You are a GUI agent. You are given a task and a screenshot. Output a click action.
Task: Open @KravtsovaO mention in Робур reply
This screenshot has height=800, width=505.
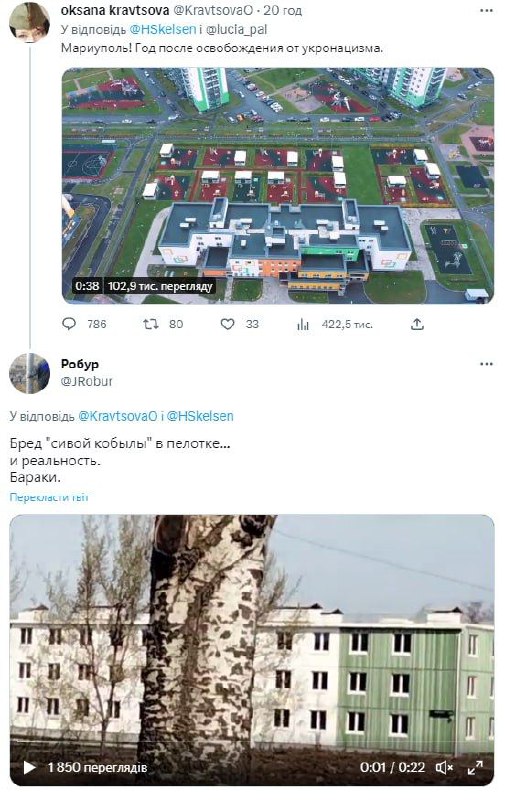pos(117,416)
